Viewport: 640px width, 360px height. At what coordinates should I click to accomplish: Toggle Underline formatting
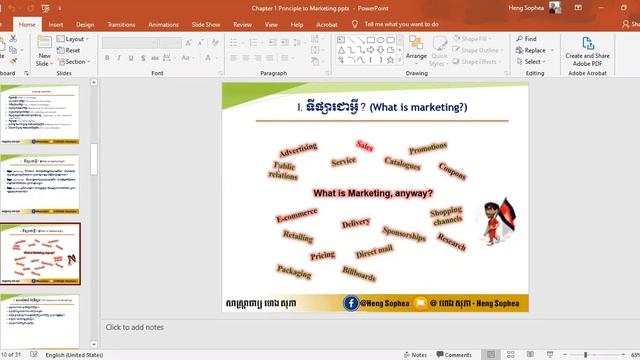tap(131, 58)
